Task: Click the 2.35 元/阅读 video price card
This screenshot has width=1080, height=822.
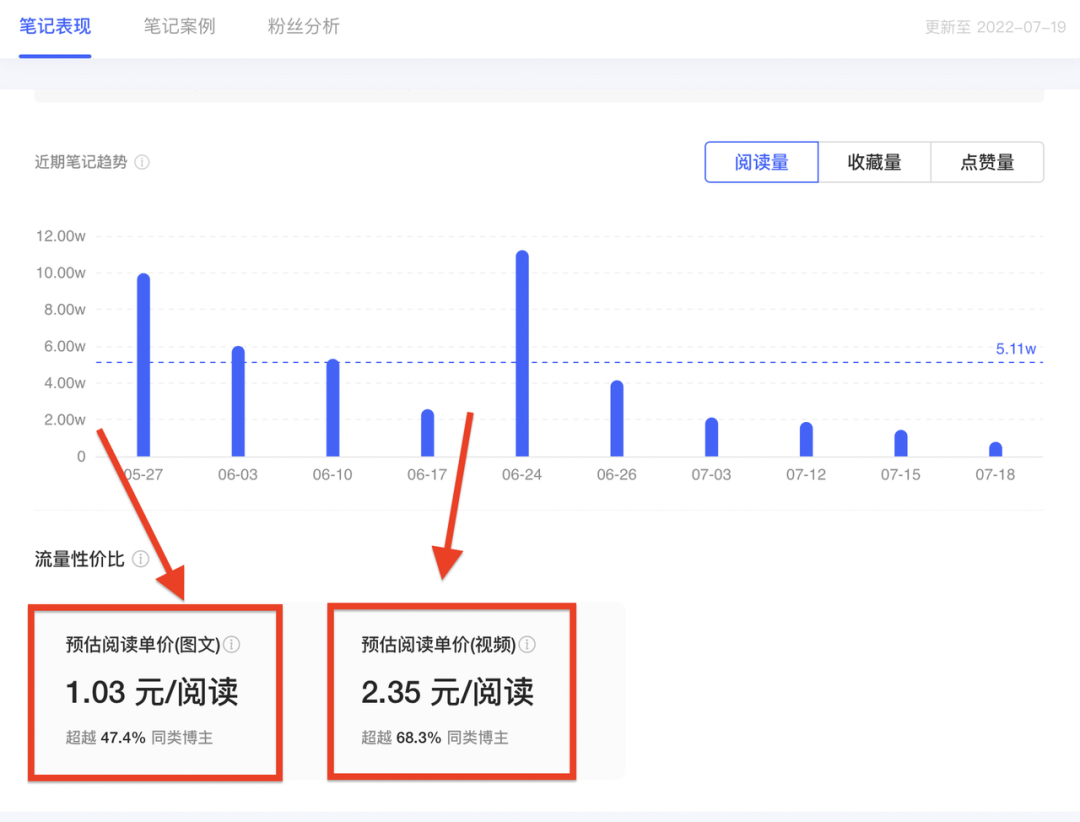Action: pos(452,690)
